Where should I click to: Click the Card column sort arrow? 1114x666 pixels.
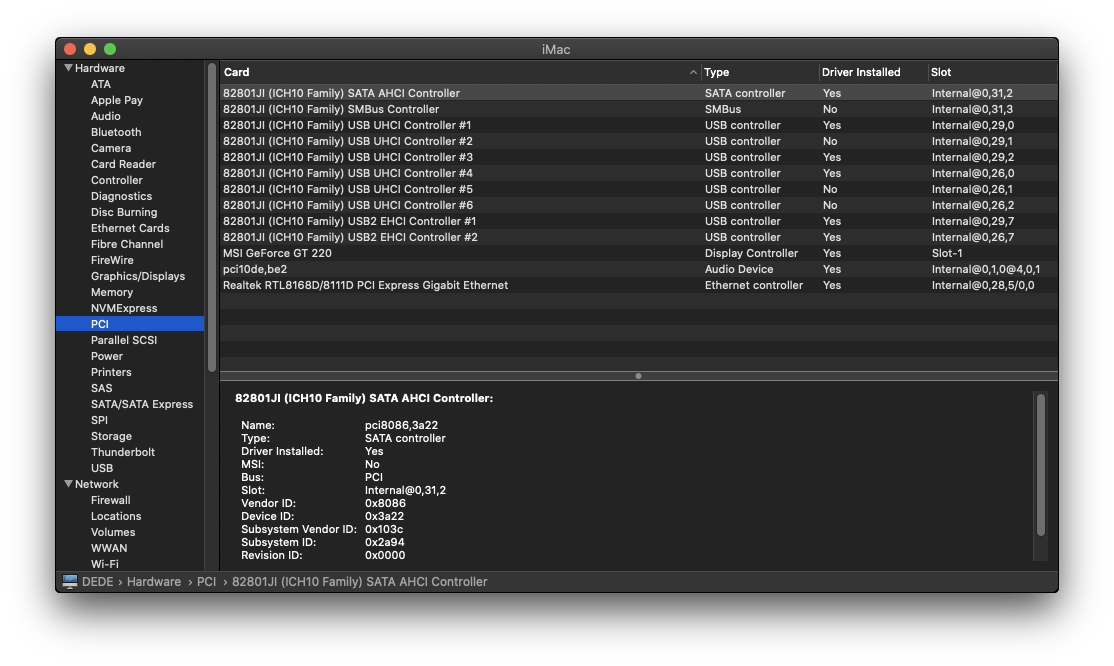tap(693, 72)
